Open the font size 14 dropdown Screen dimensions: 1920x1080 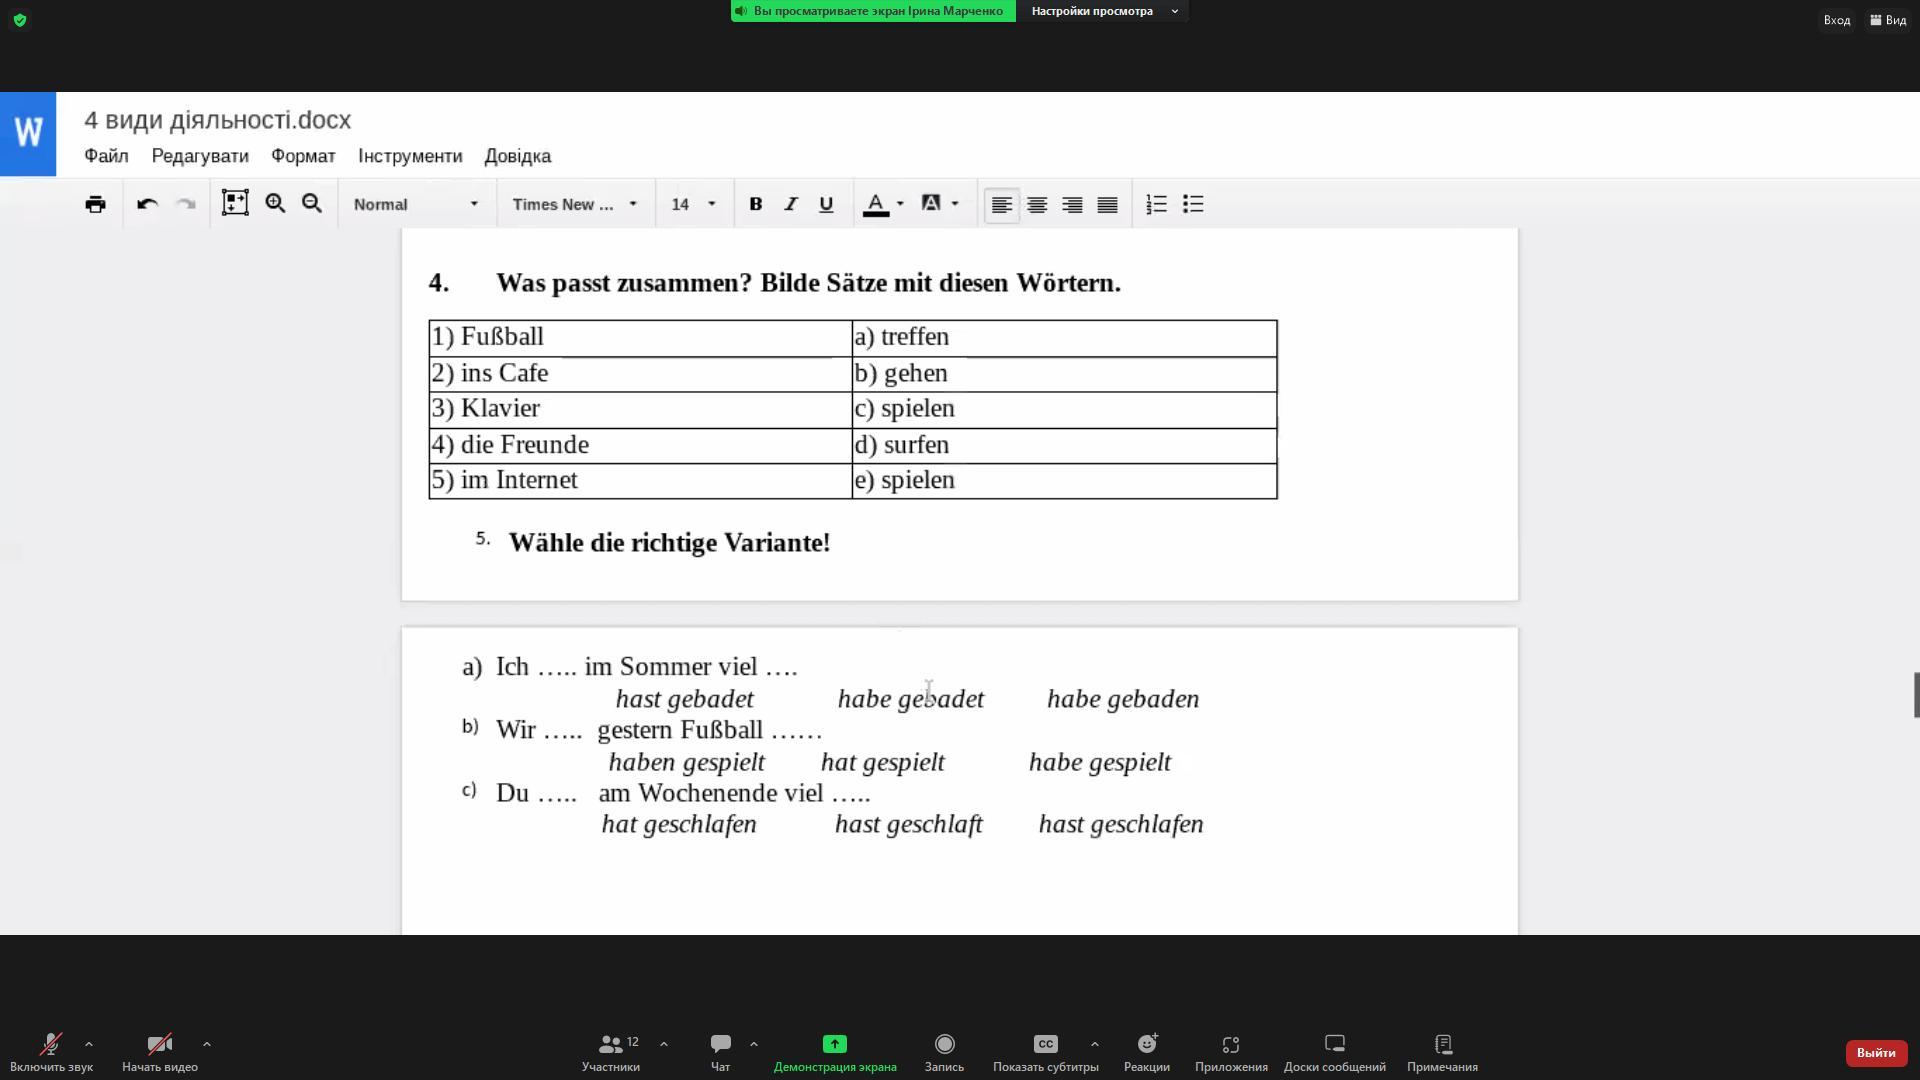pos(693,204)
